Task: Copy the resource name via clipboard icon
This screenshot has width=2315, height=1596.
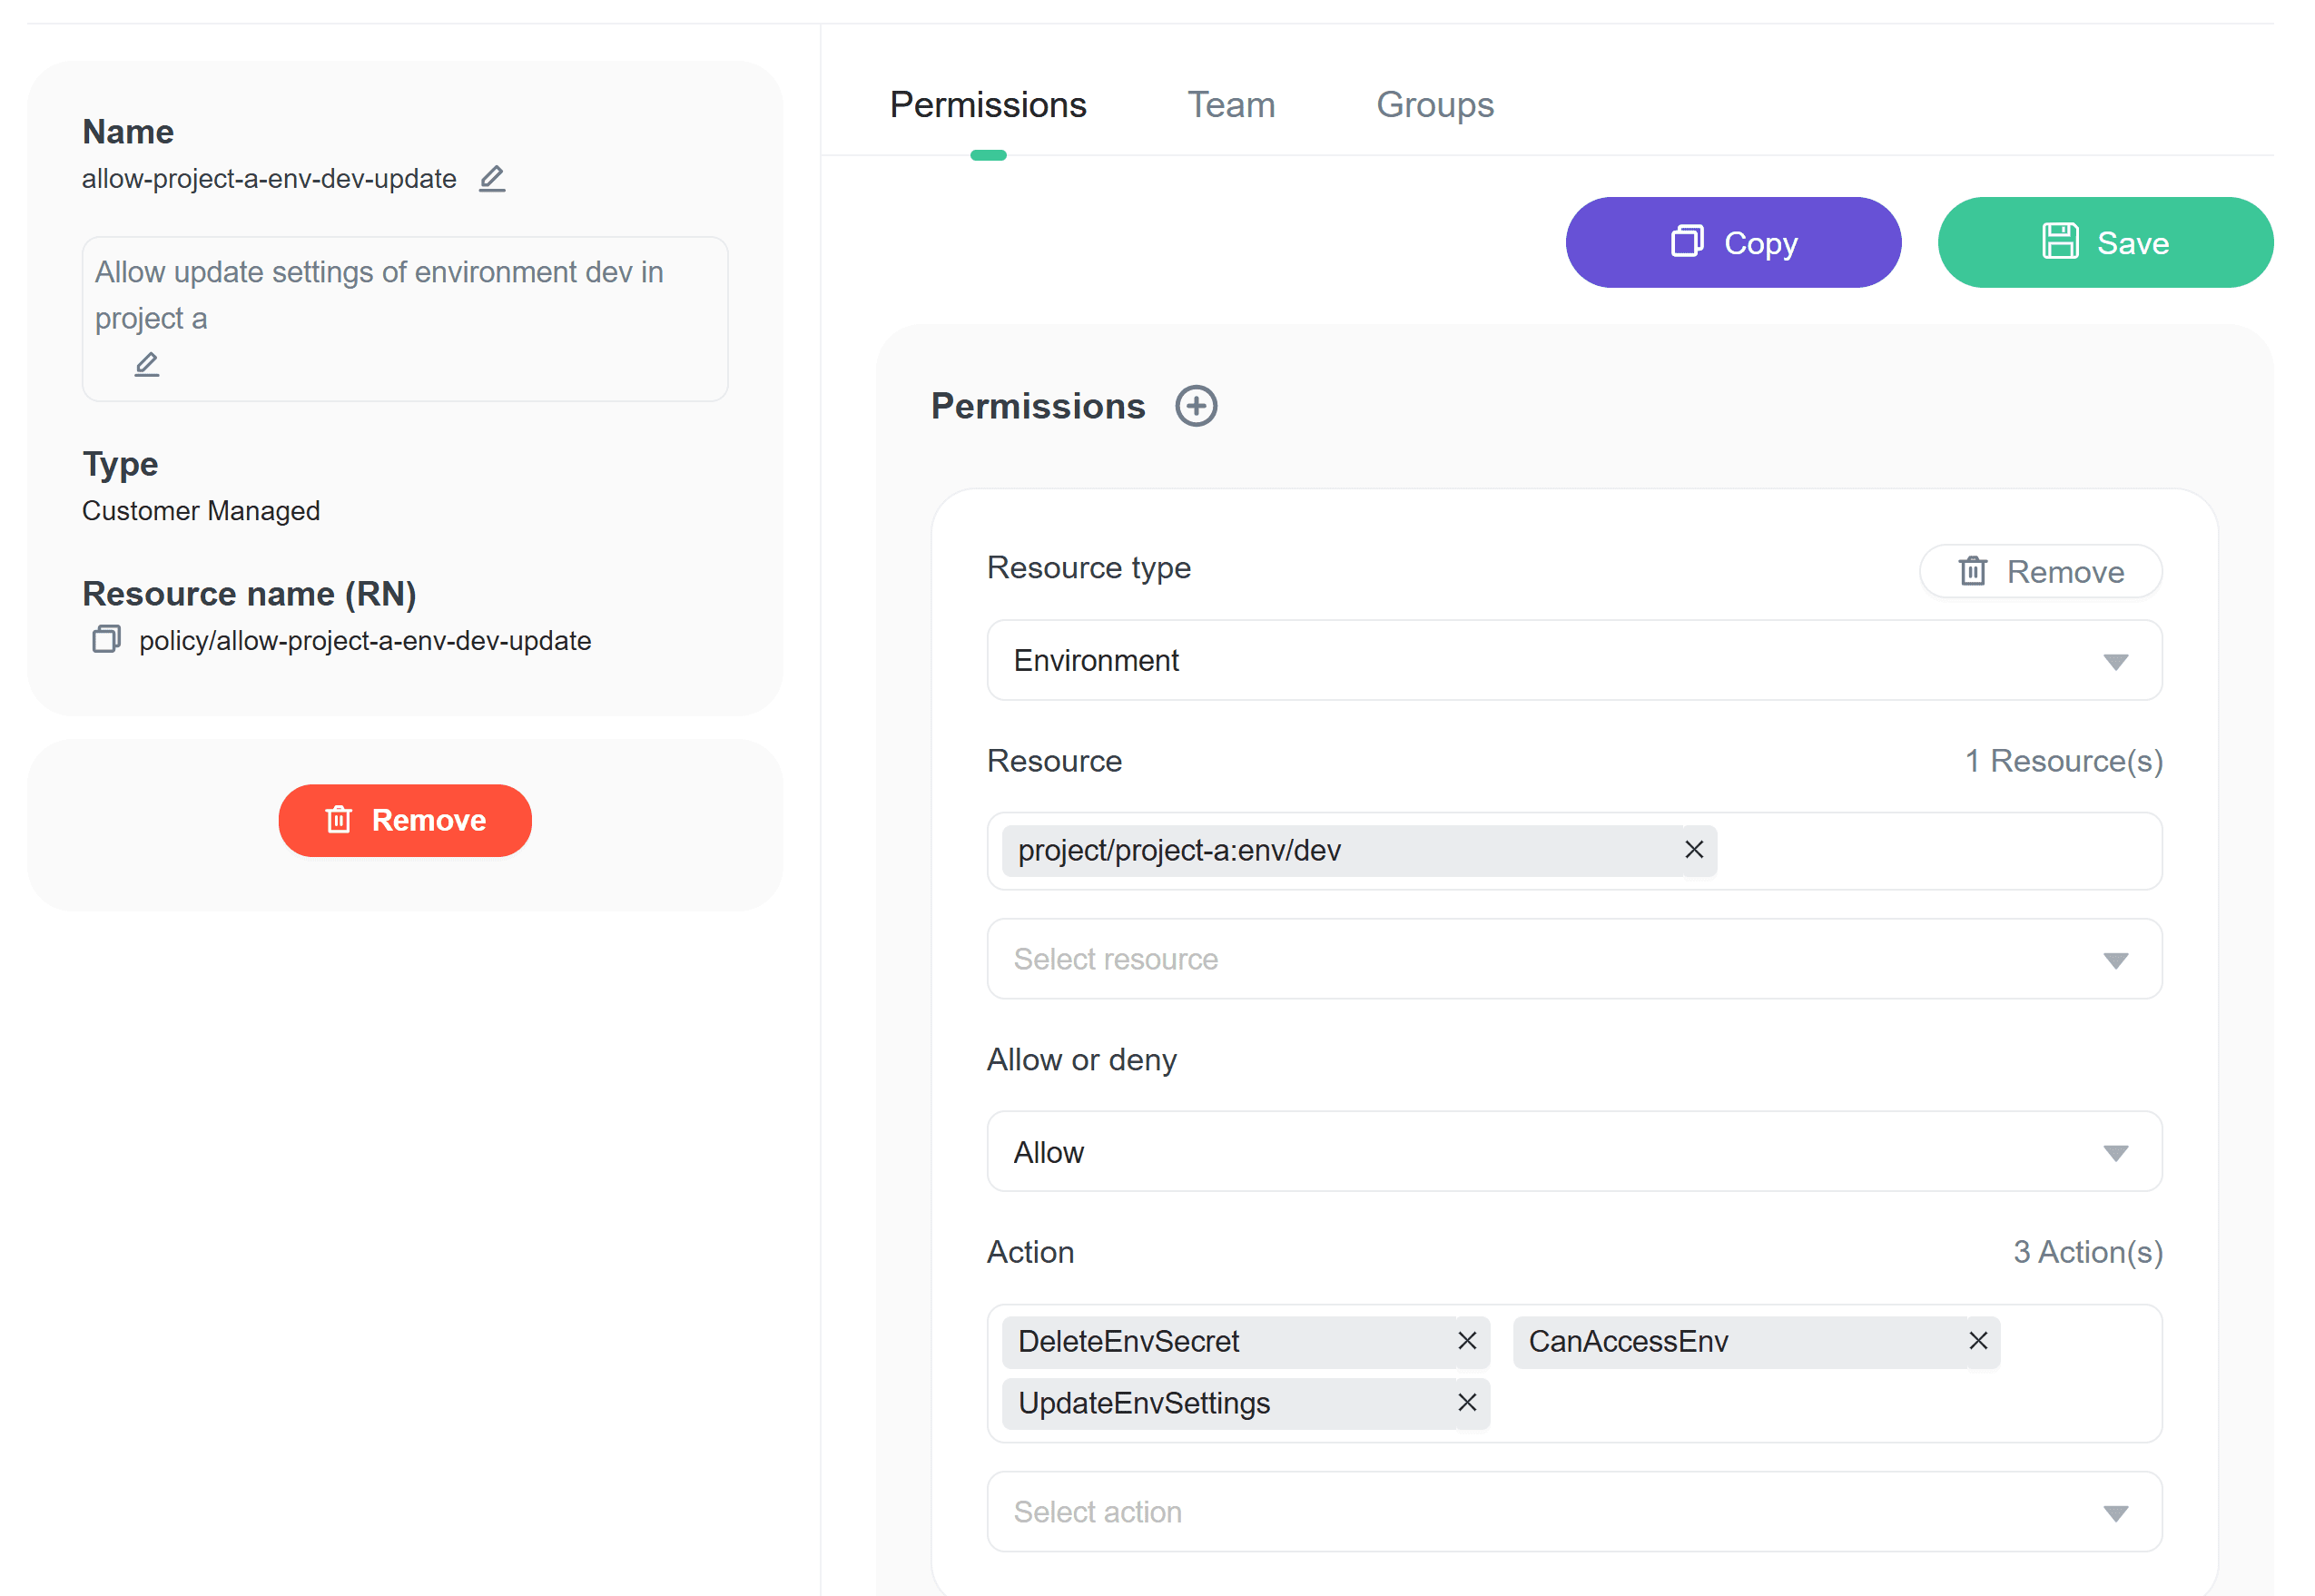Action: pos(106,639)
